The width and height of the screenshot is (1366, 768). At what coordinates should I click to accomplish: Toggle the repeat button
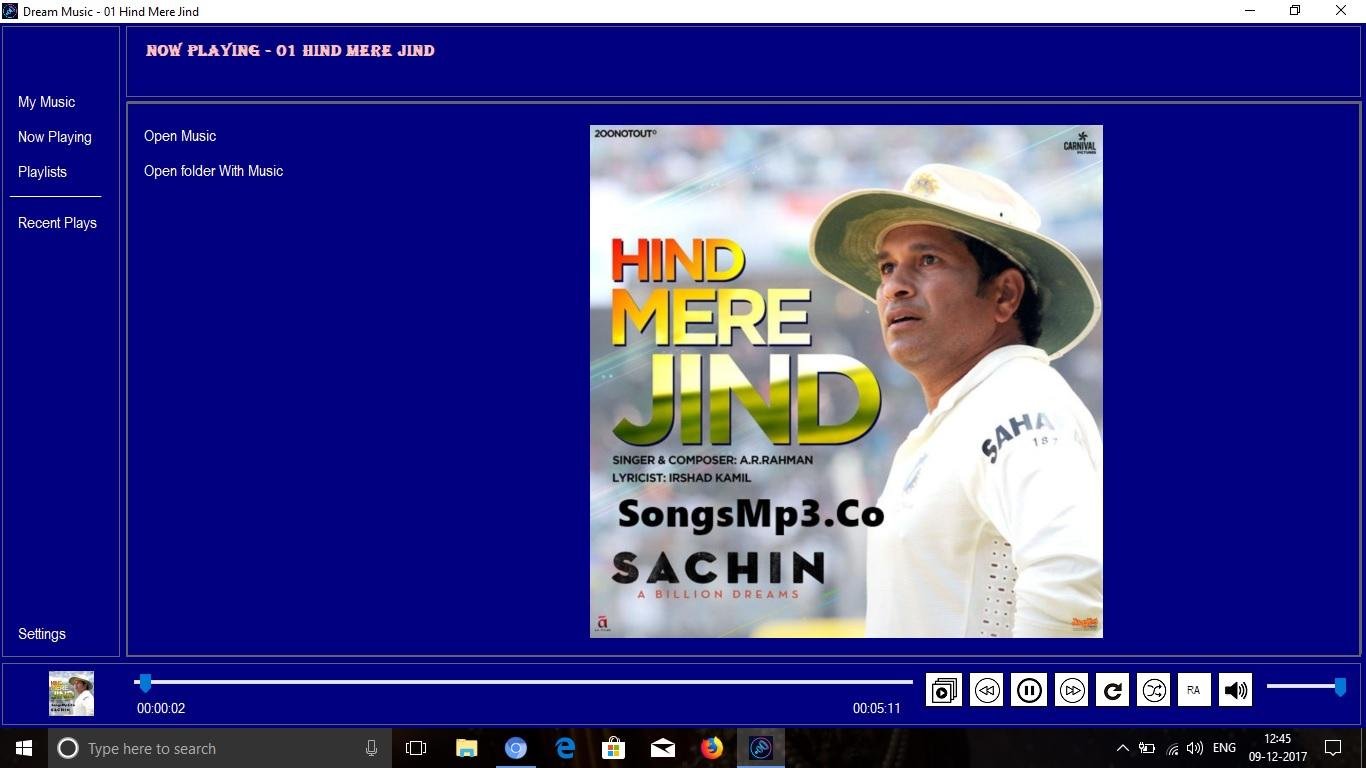(1113, 690)
